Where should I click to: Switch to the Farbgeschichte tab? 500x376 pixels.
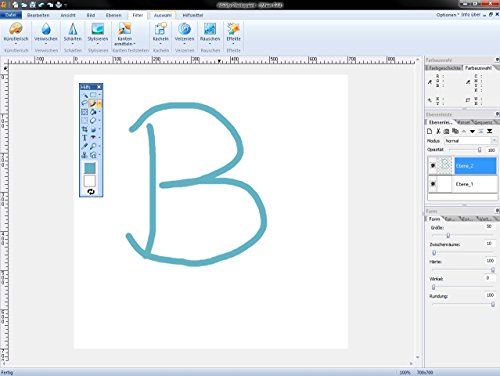[x=444, y=68]
